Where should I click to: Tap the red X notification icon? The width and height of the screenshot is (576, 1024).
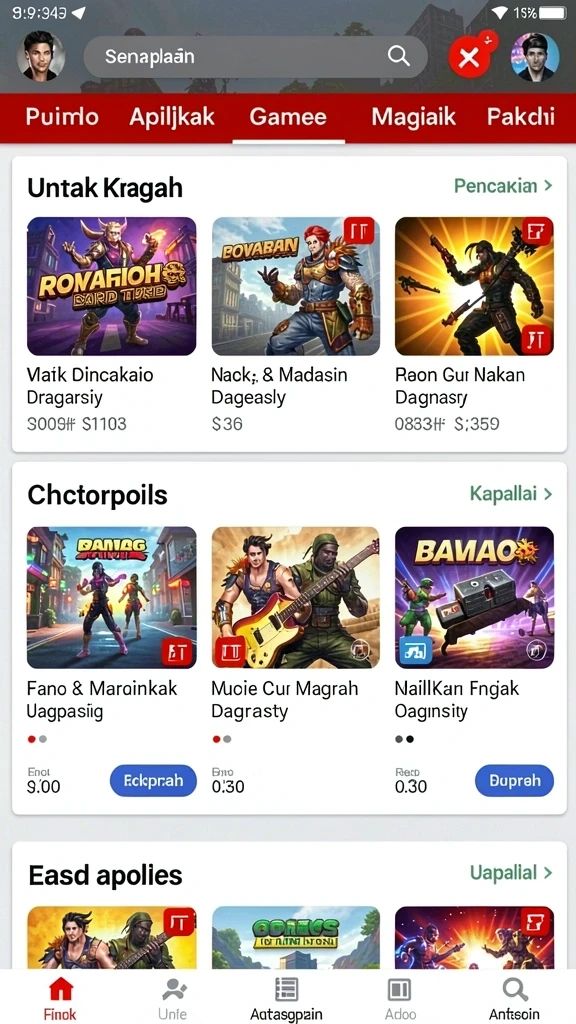(x=469, y=57)
